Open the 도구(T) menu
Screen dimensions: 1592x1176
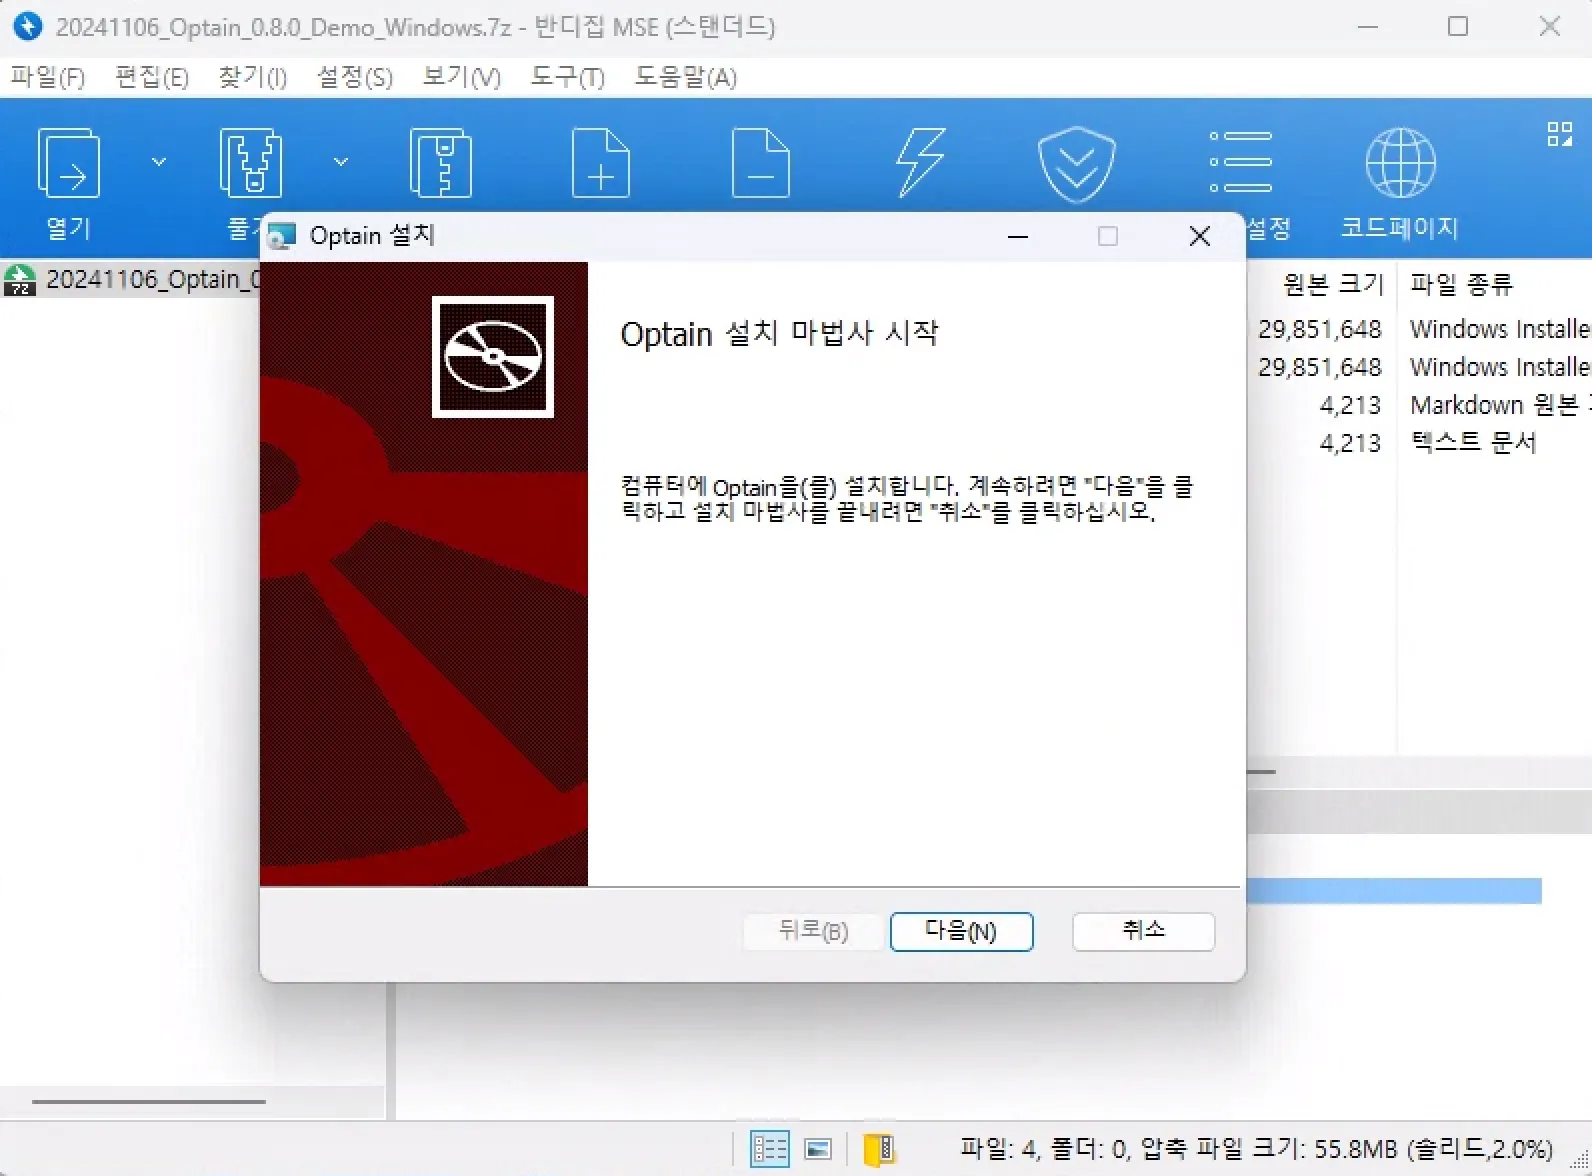(x=567, y=77)
